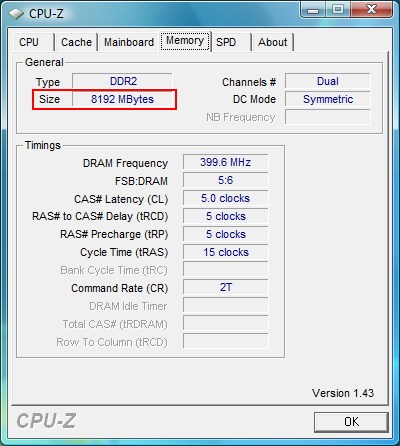
Task: Maximize the CPU-Z window
Action: pyautogui.click(x=338, y=10)
